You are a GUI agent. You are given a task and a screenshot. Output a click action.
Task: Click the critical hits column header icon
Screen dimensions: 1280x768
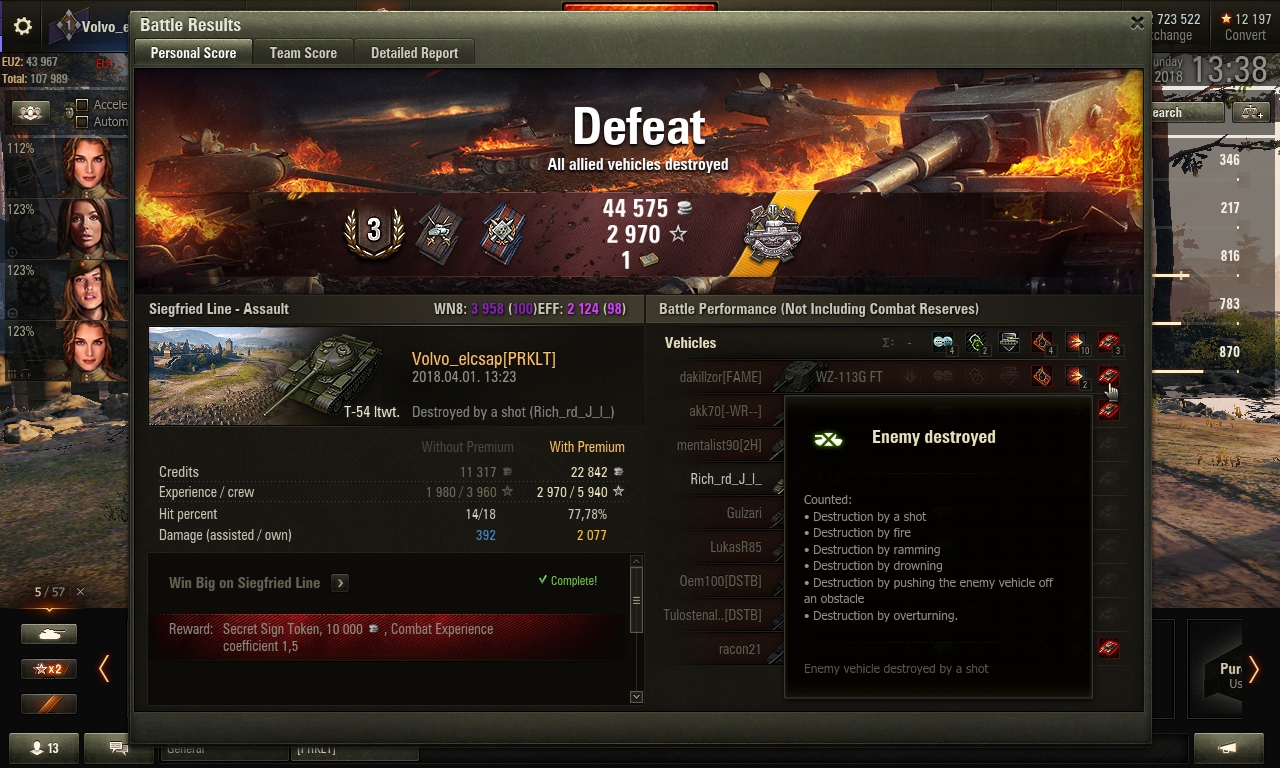coord(1042,343)
